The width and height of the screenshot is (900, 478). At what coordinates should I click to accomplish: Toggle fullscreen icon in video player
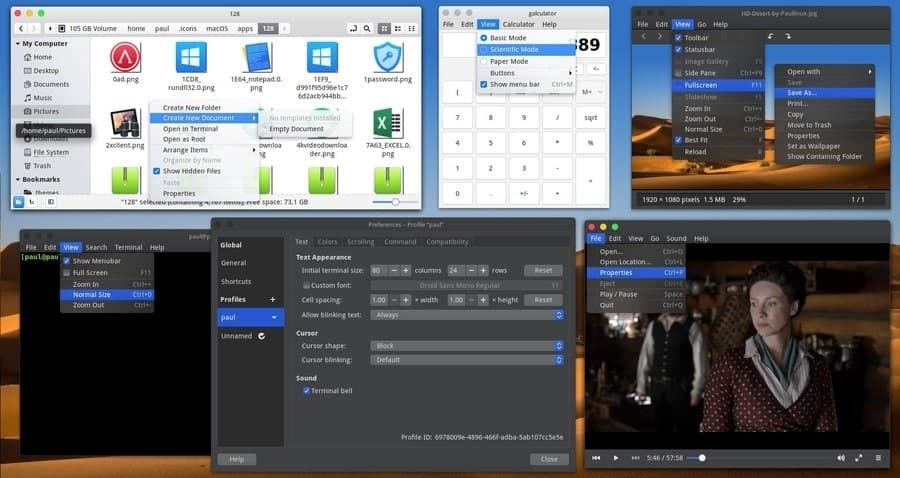pyautogui.click(x=859, y=458)
